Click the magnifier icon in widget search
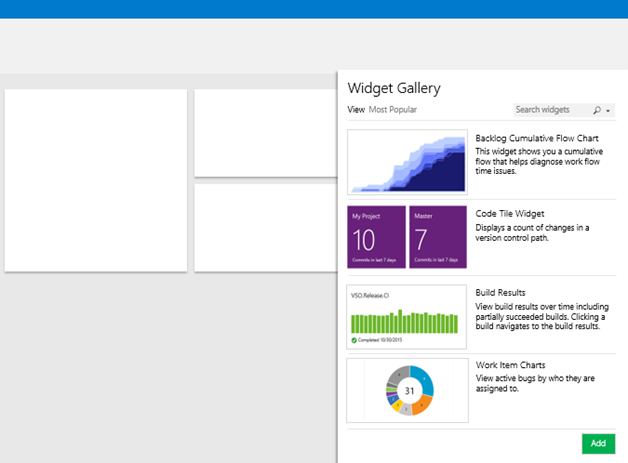The width and height of the screenshot is (628, 463). click(x=597, y=110)
